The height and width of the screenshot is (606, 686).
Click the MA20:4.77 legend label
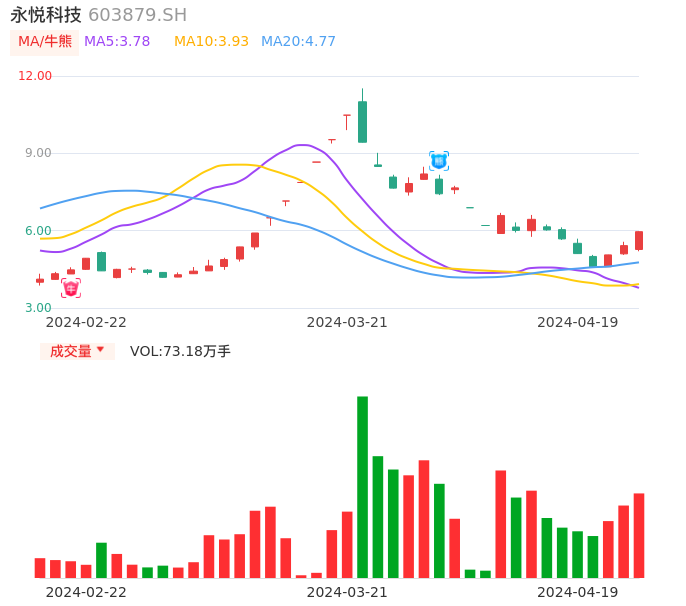298,42
